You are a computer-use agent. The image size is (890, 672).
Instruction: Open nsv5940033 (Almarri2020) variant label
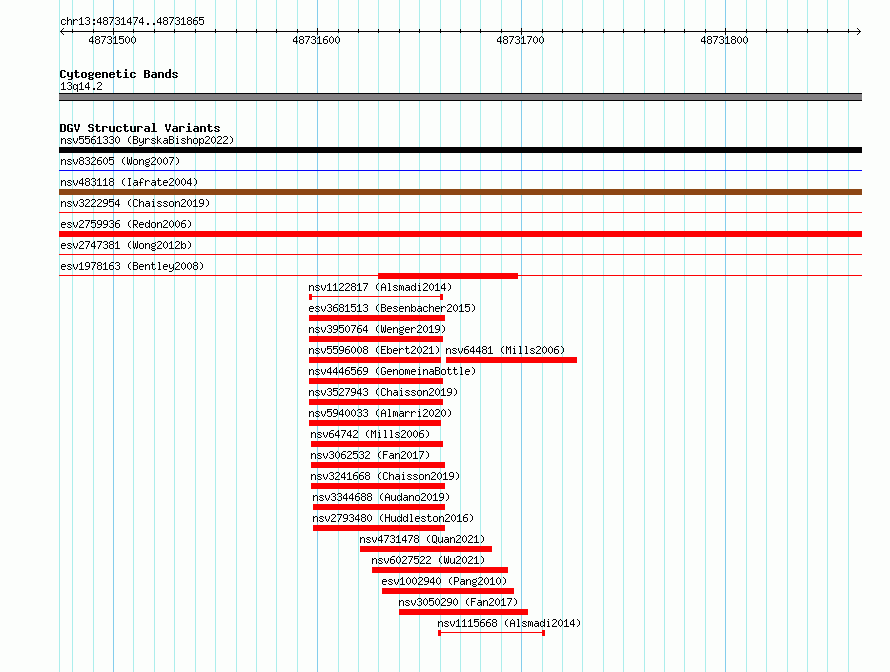click(x=380, y=413)
